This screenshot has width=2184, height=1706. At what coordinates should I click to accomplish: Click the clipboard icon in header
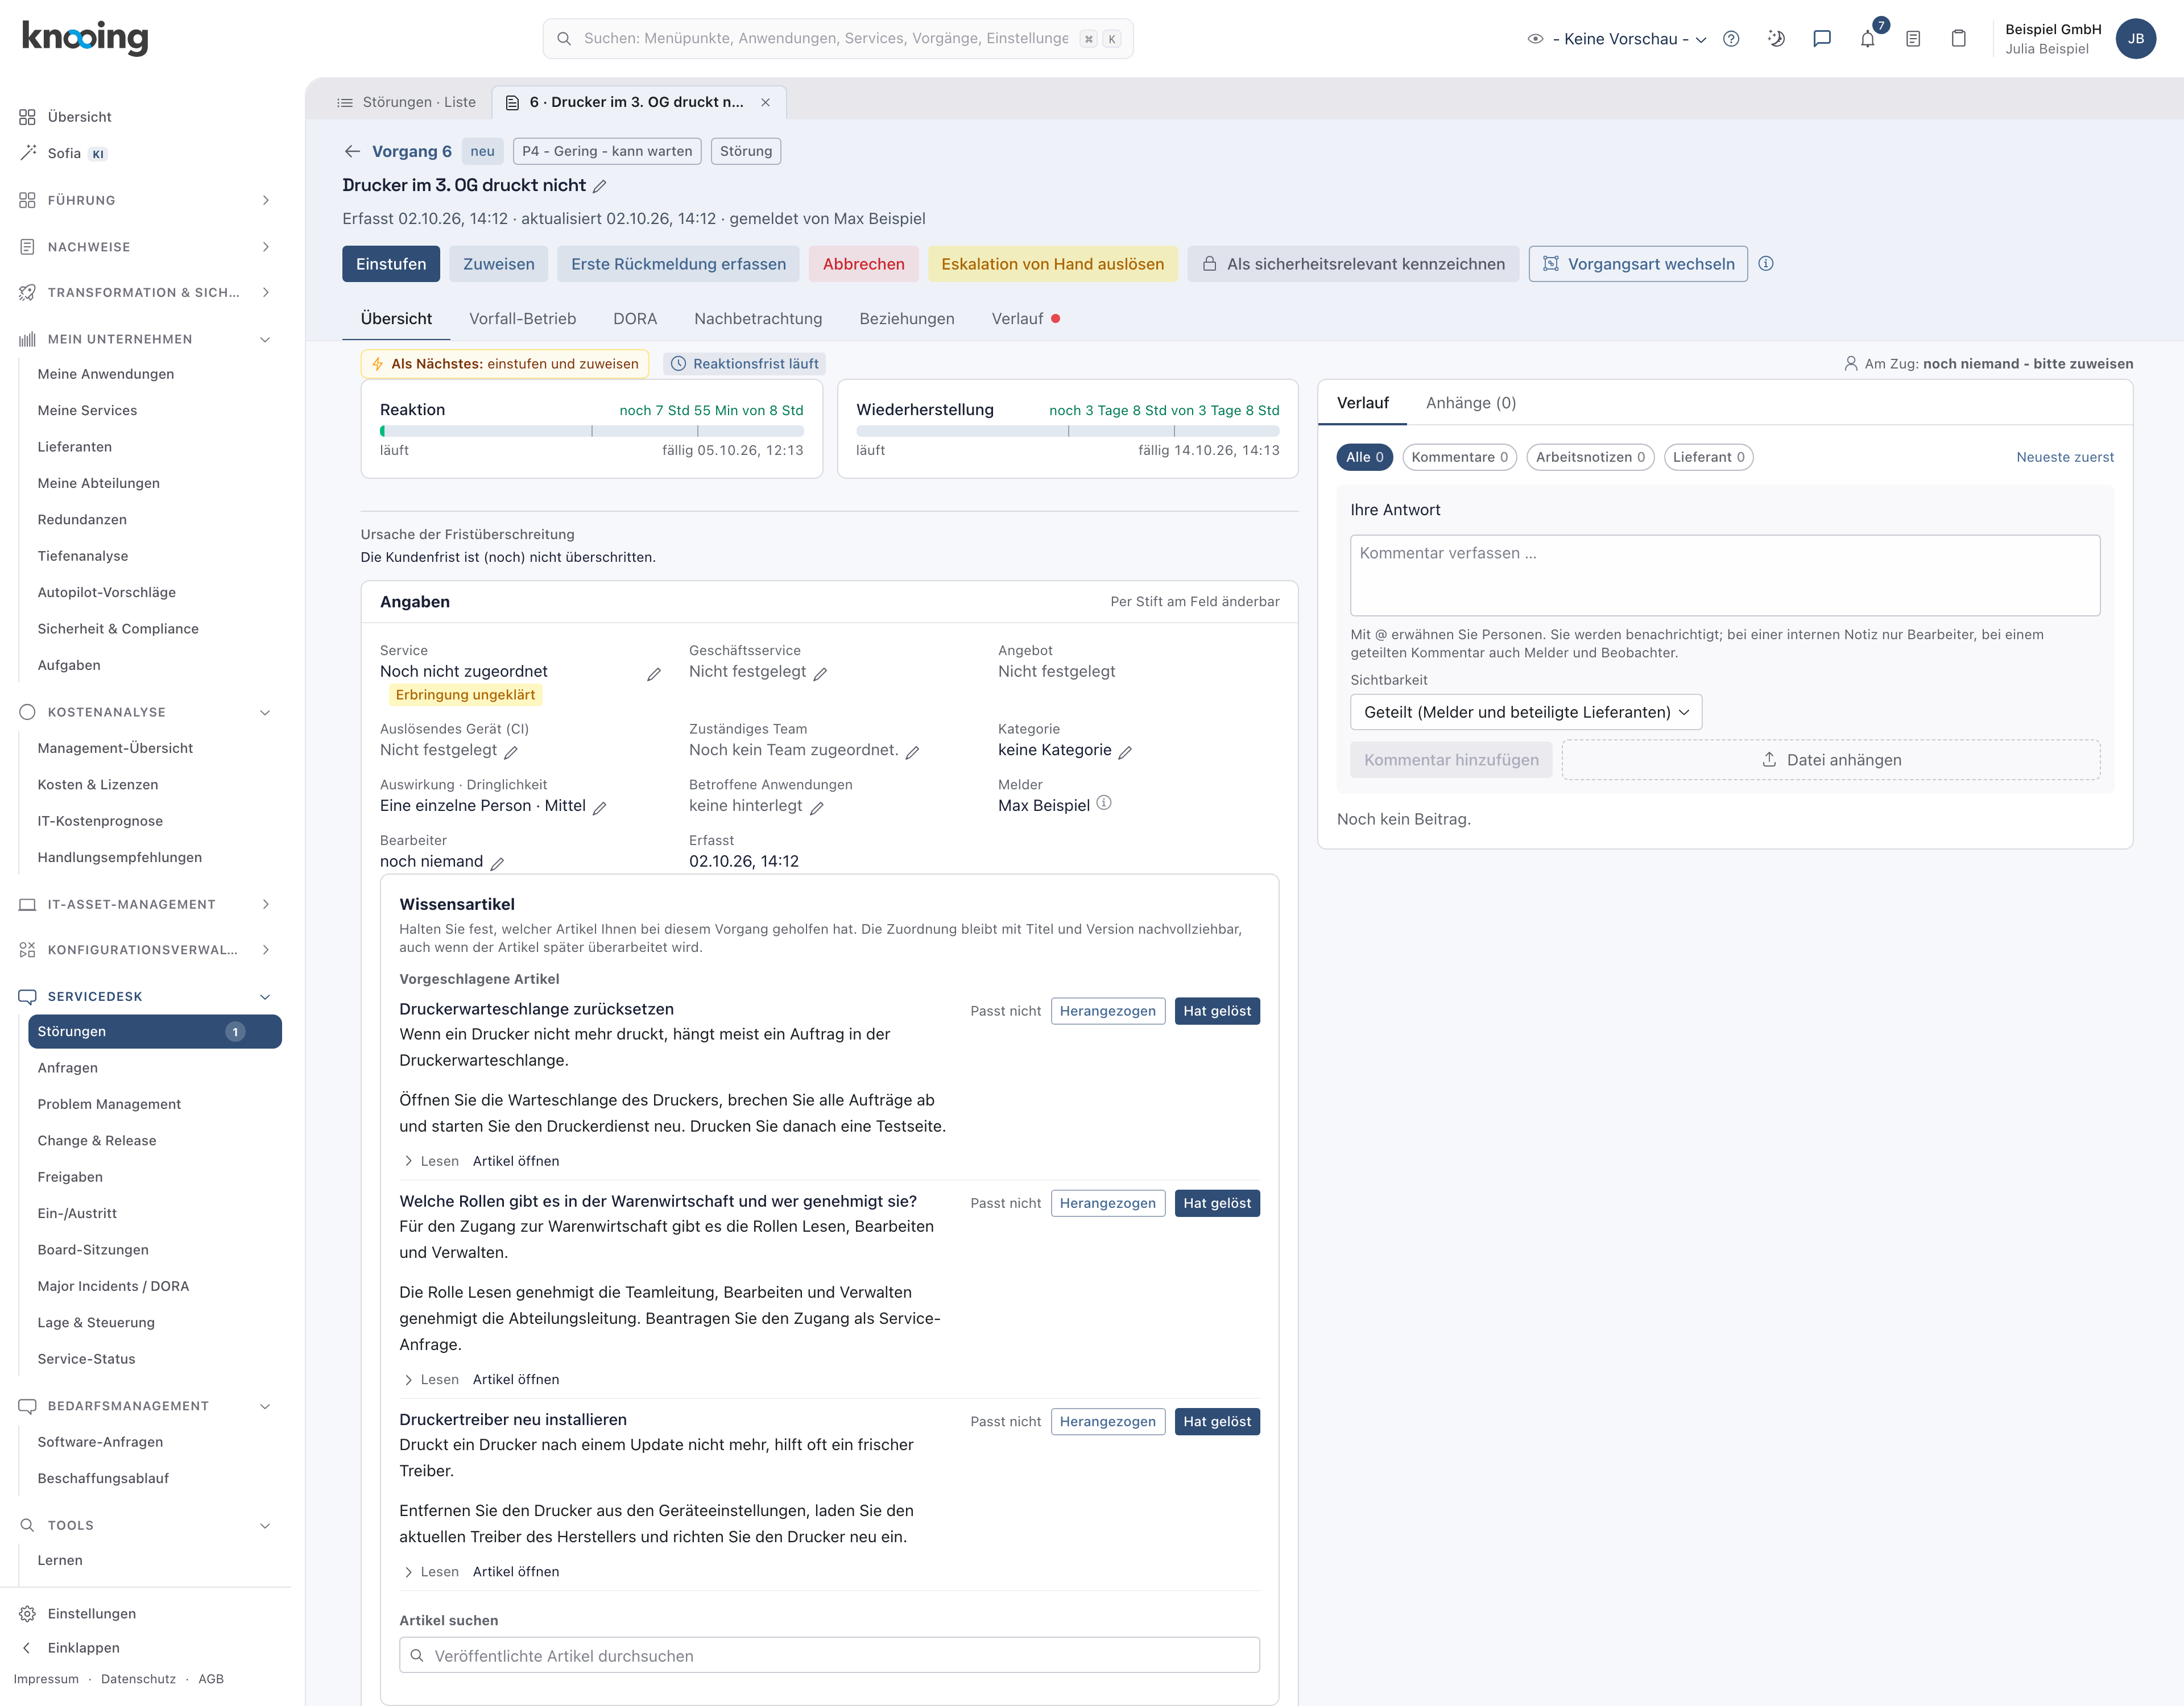pyautogui.click(x=1958, y=39)
